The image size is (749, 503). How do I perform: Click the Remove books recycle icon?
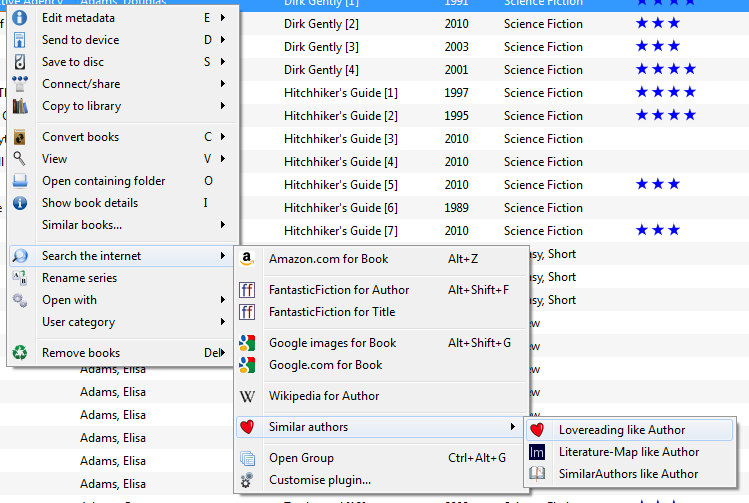pos(20,353)
